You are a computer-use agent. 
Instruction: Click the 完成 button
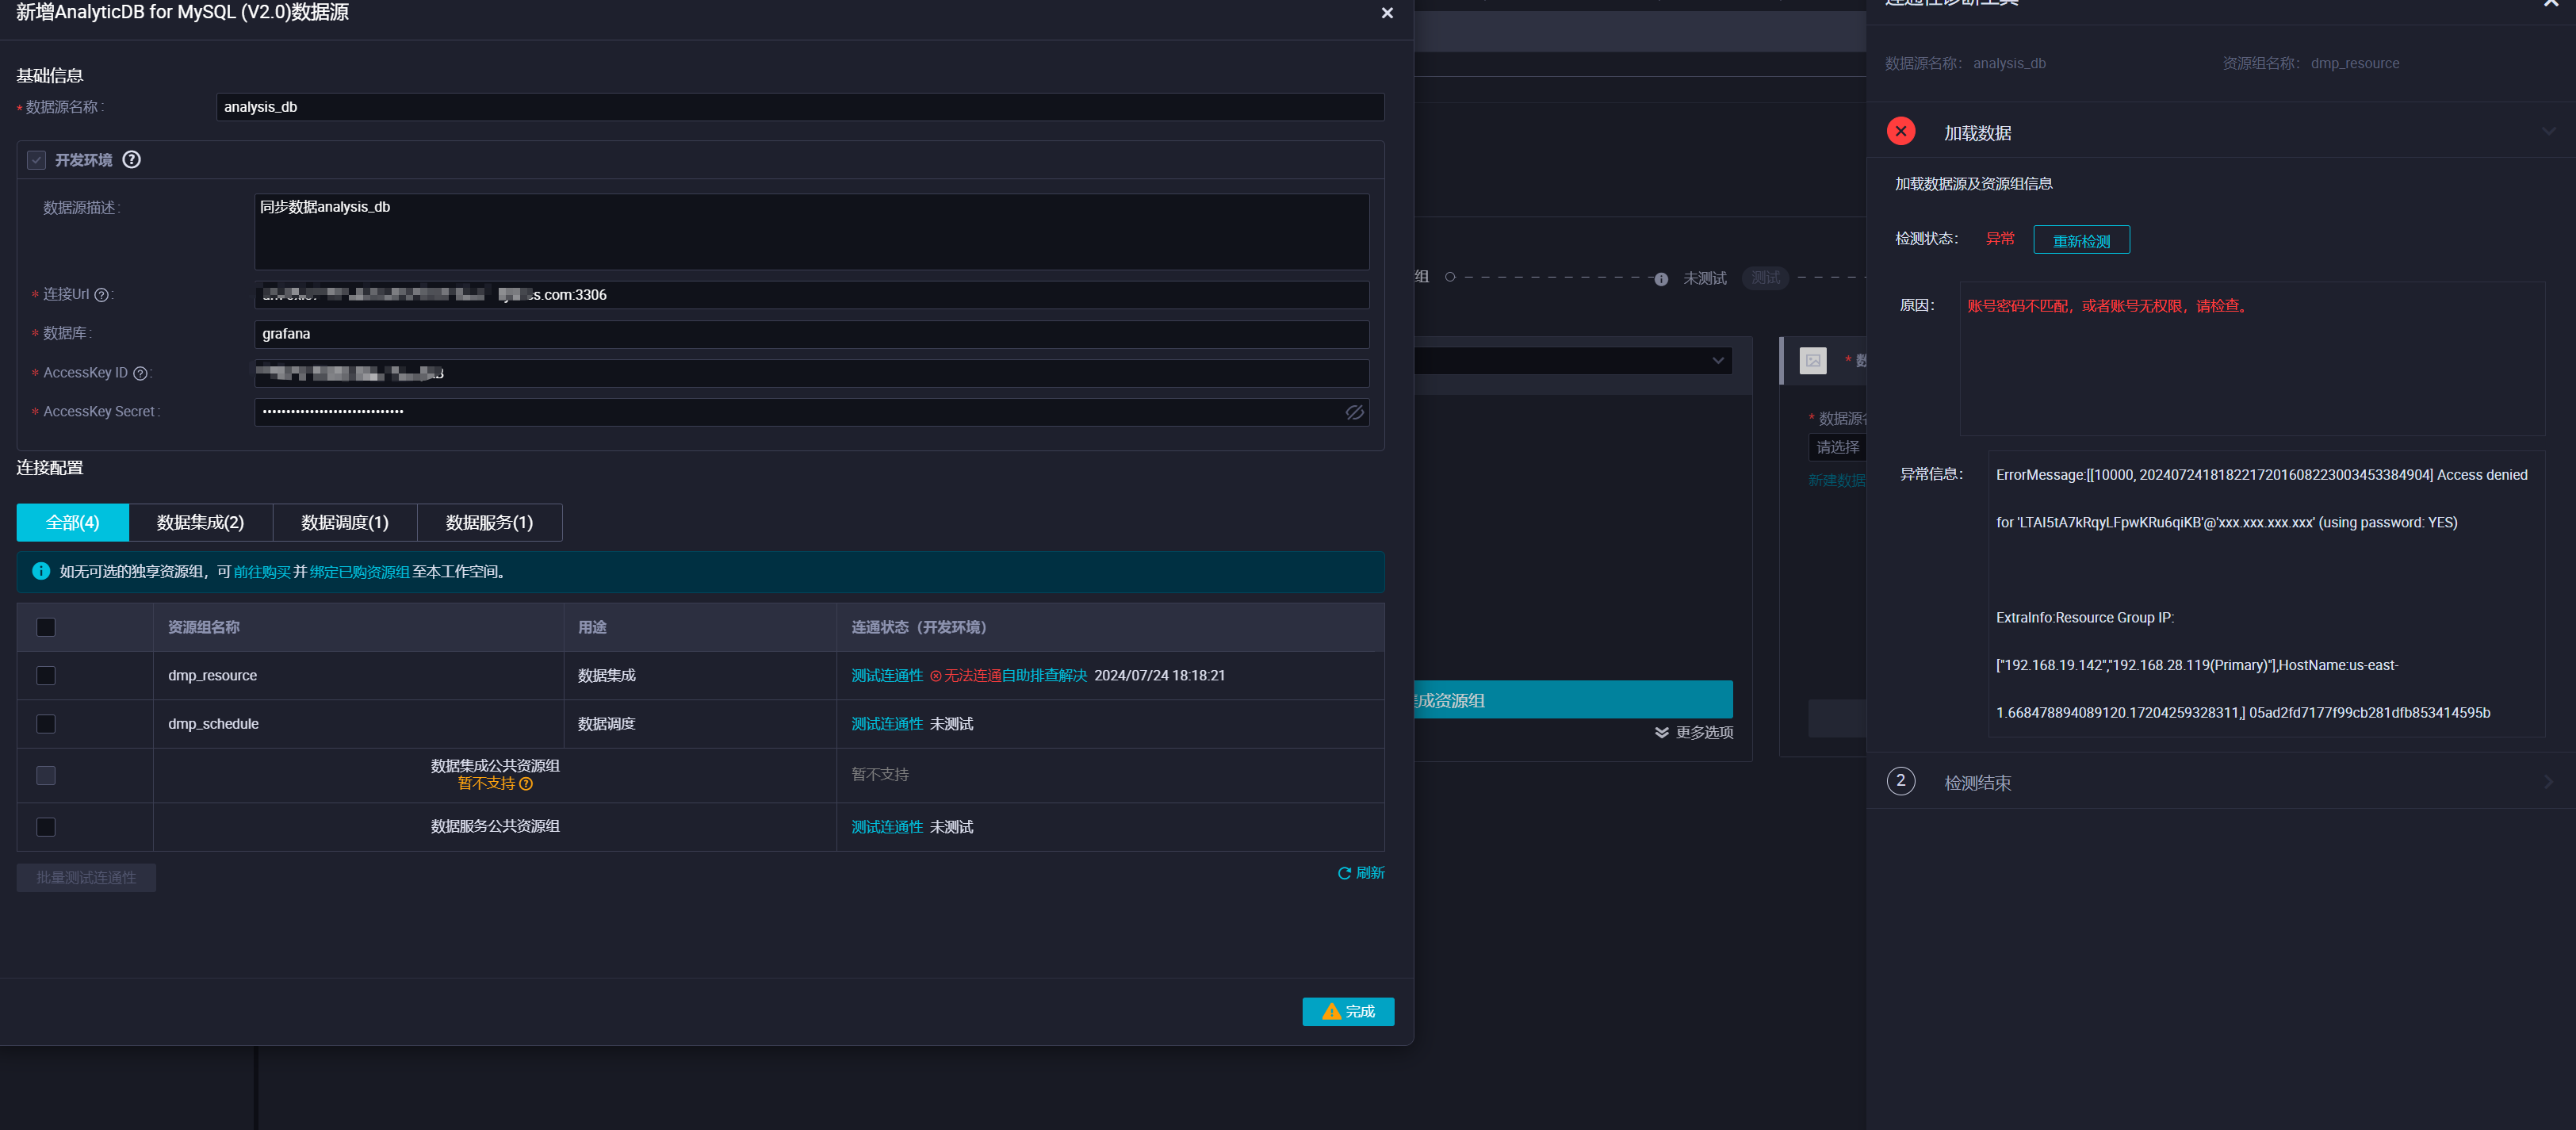tap(1347, 1011)
